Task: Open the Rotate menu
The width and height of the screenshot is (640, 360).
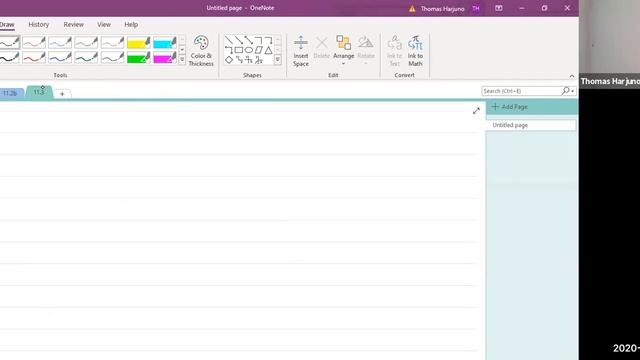Action: pyautogui.click(x=366, y=50)
